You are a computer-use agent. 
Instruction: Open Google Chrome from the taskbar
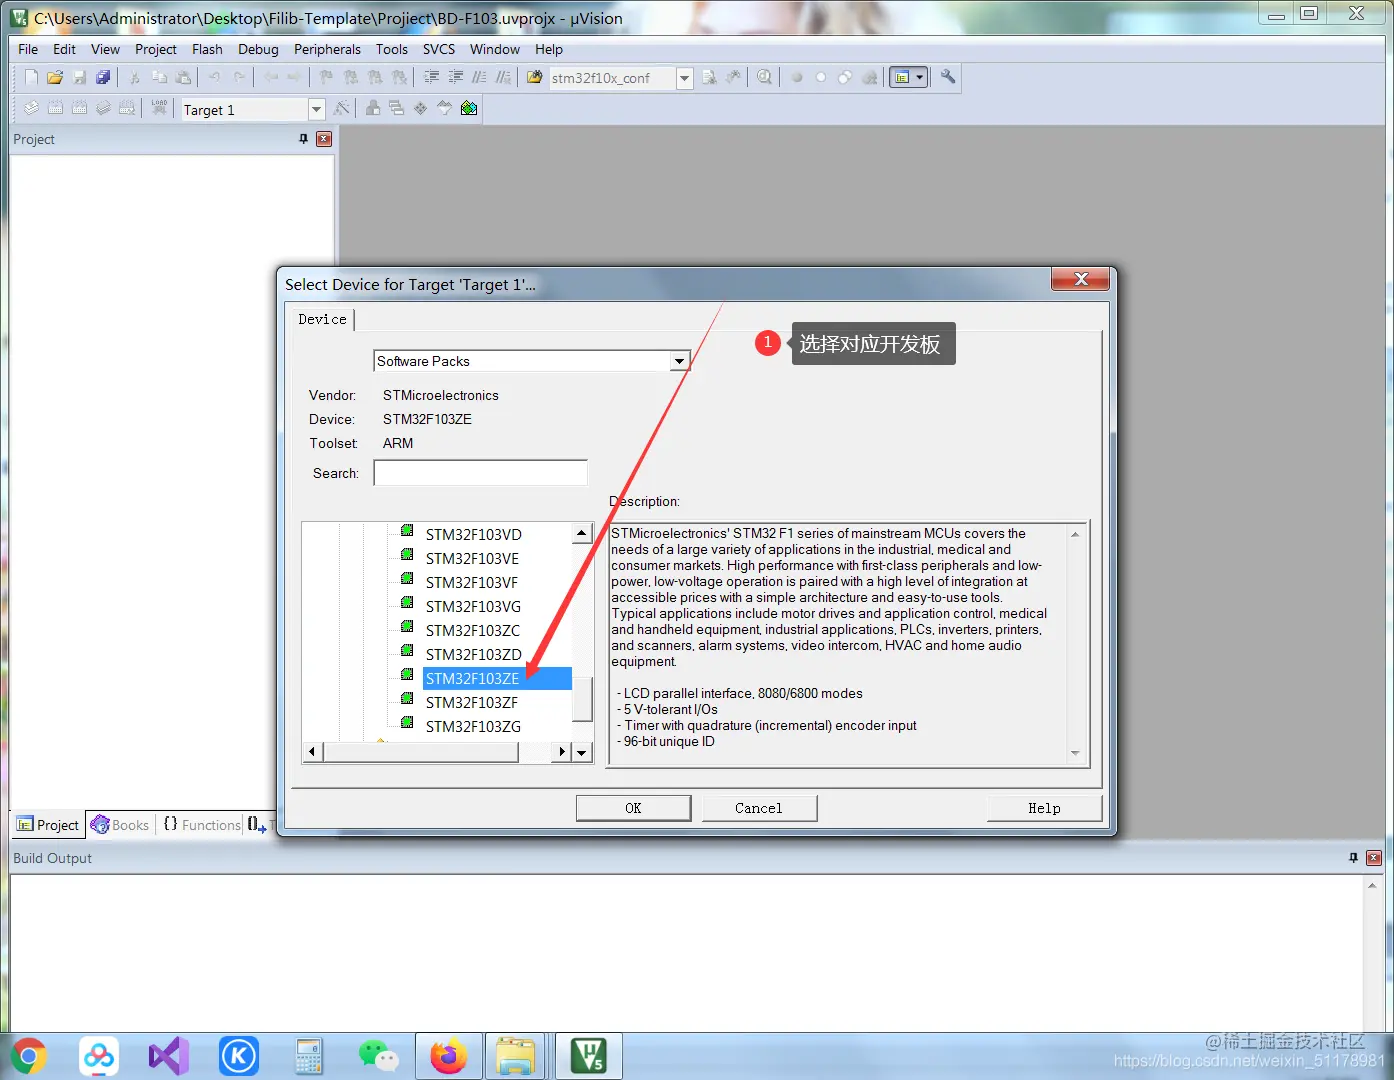click(29, 1056)
